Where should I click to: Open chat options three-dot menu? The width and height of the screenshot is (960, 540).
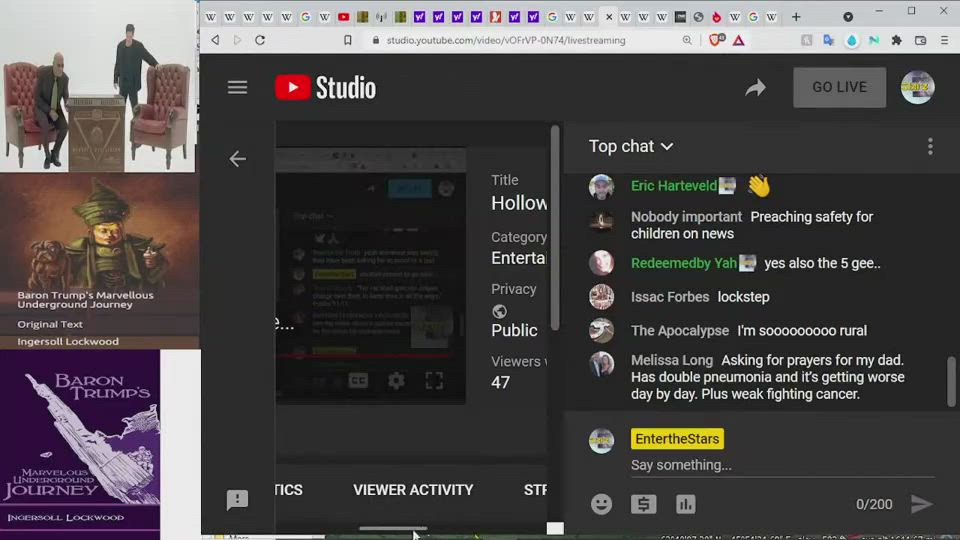(x=930, y=147)
